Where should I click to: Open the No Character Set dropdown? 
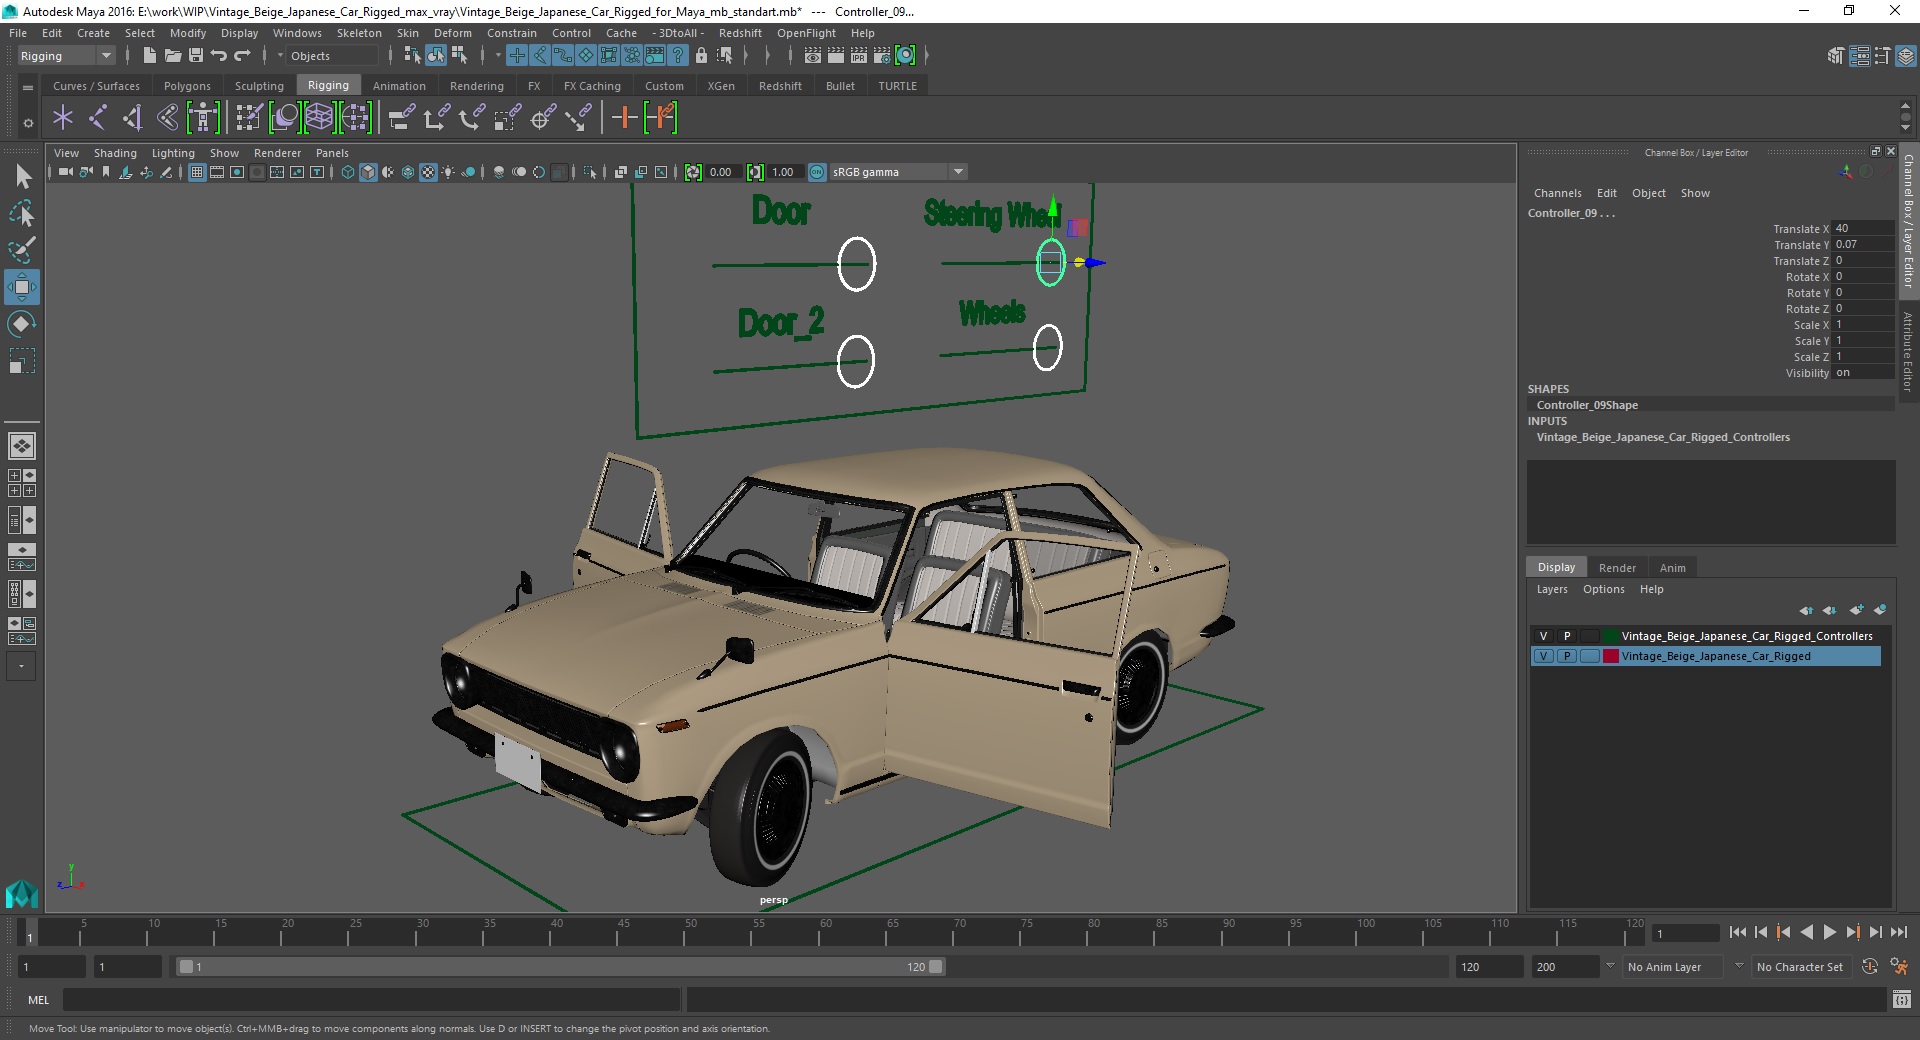pos(1800,967)
